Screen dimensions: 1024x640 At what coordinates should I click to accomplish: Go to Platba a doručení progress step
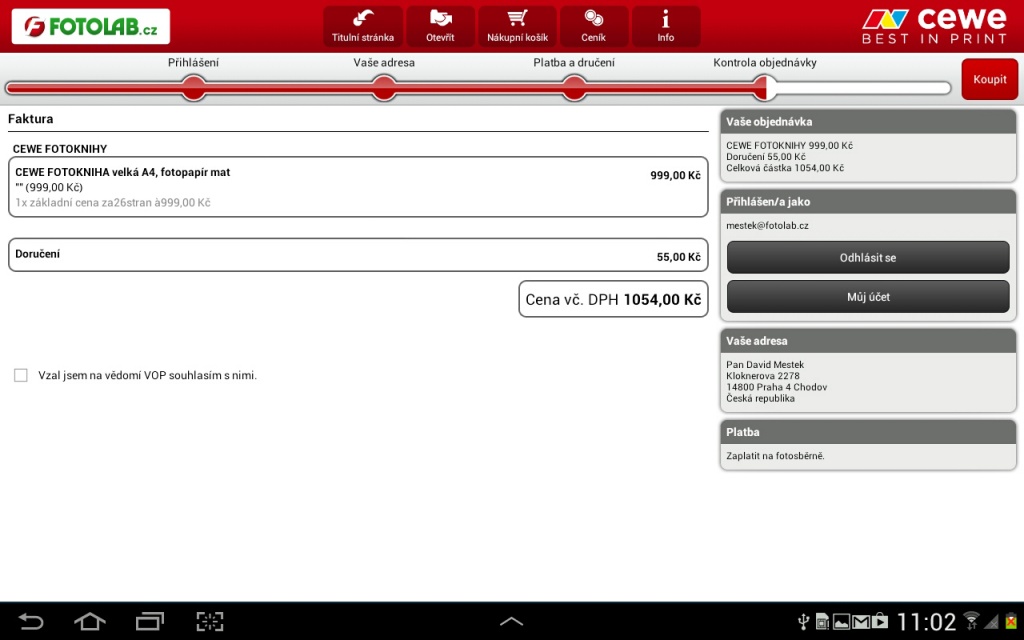[x=574, y=88]
